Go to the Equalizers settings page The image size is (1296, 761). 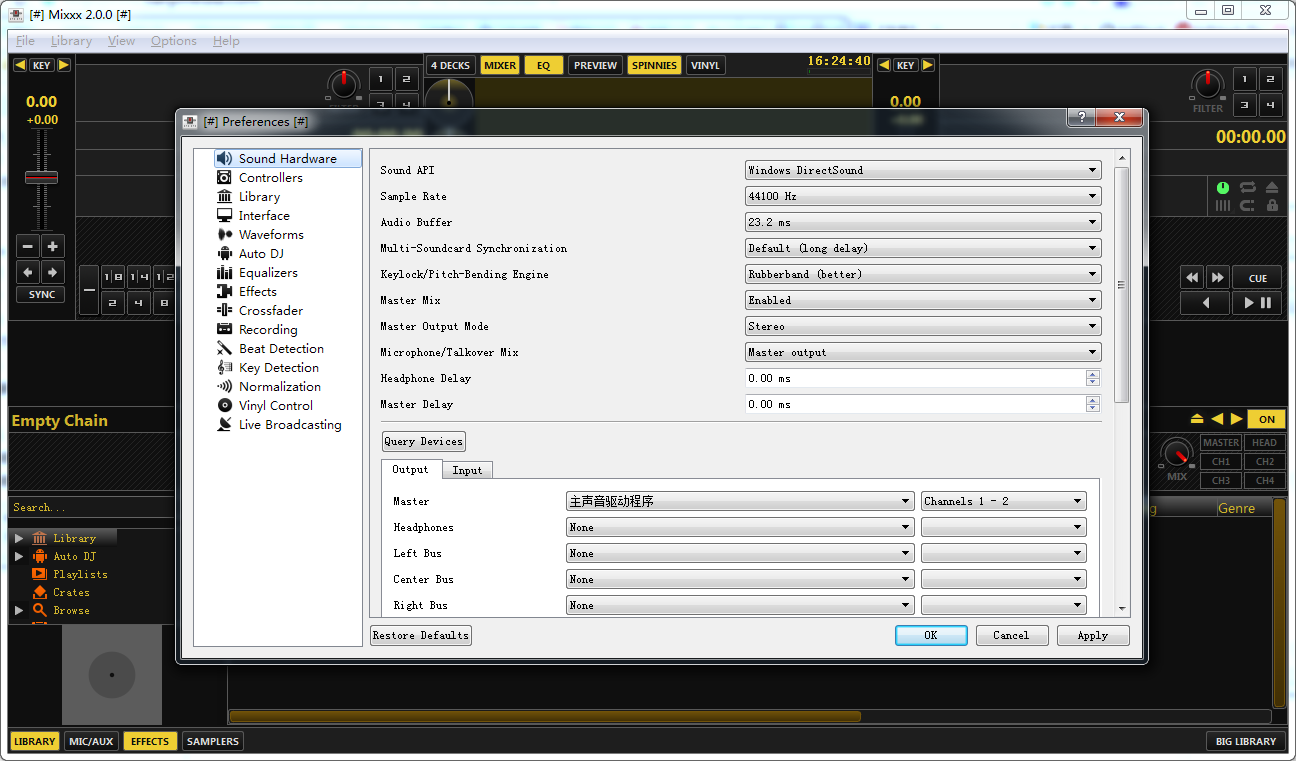click(x=267, y=273)
